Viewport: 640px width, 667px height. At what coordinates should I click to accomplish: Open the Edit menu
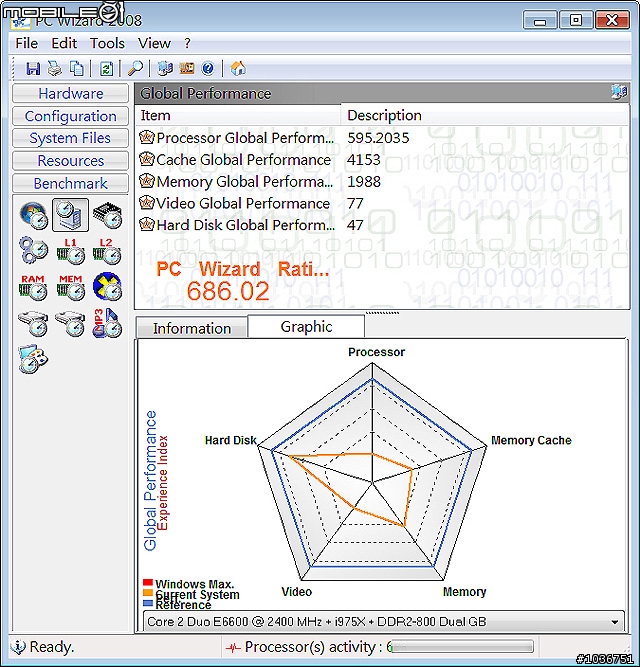coord(64,43)
